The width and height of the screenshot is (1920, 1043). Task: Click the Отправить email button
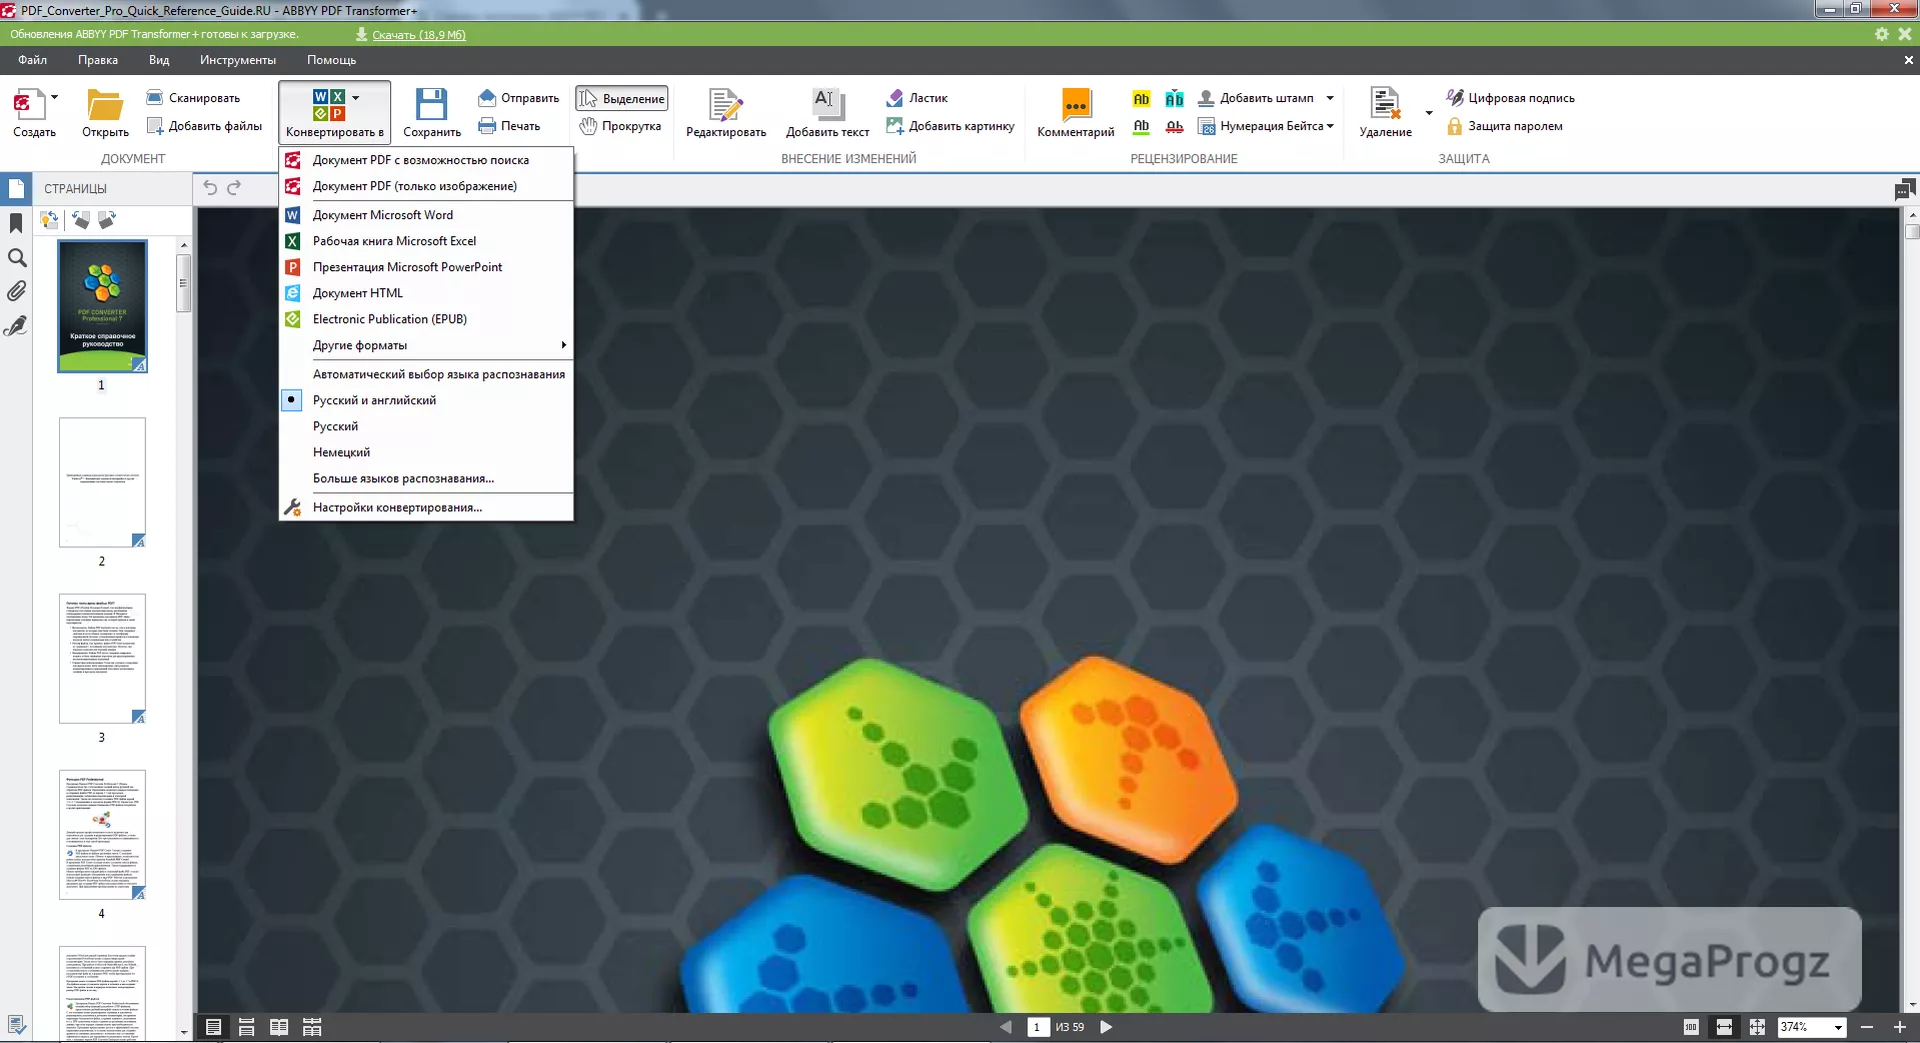pos(518,98)
